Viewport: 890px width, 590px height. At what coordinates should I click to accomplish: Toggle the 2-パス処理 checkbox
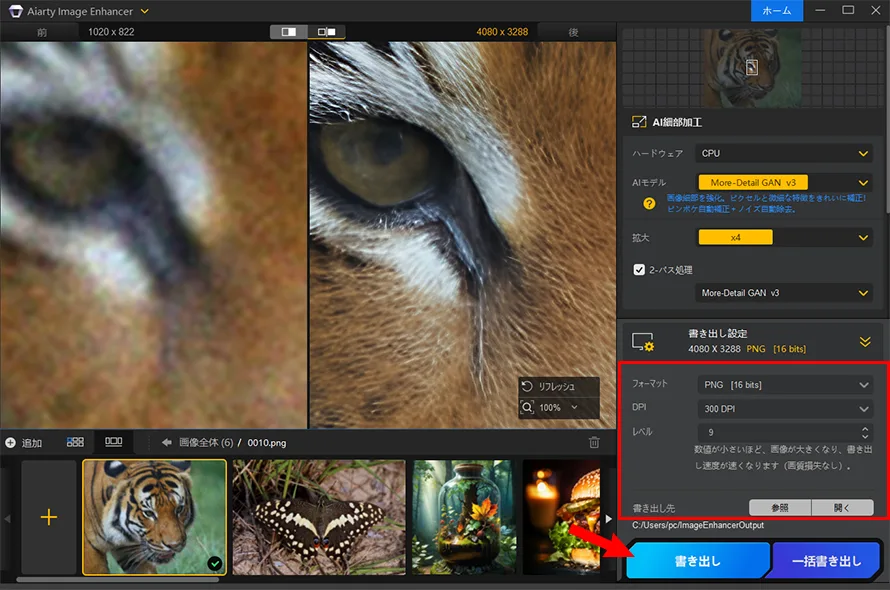click(x=639, y=270)
